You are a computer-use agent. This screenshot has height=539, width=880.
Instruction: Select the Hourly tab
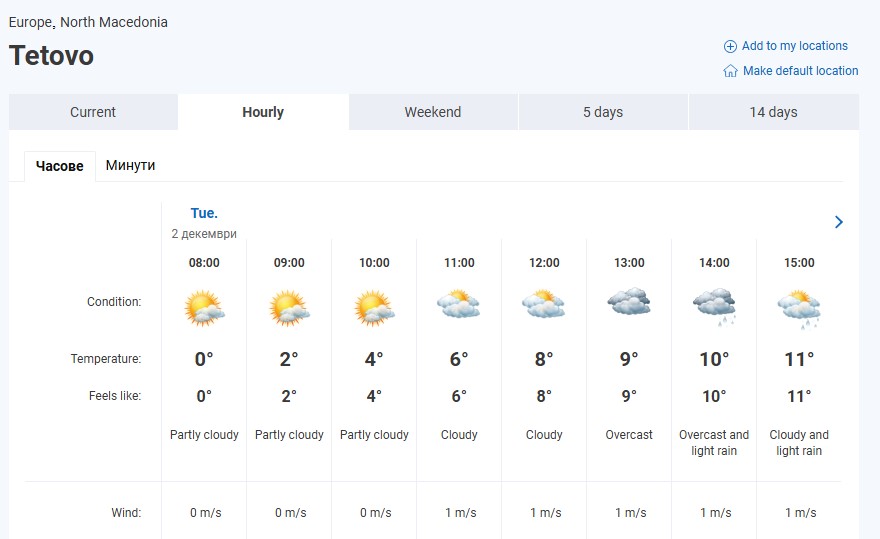pyautogui.click(x=263, y=112)
